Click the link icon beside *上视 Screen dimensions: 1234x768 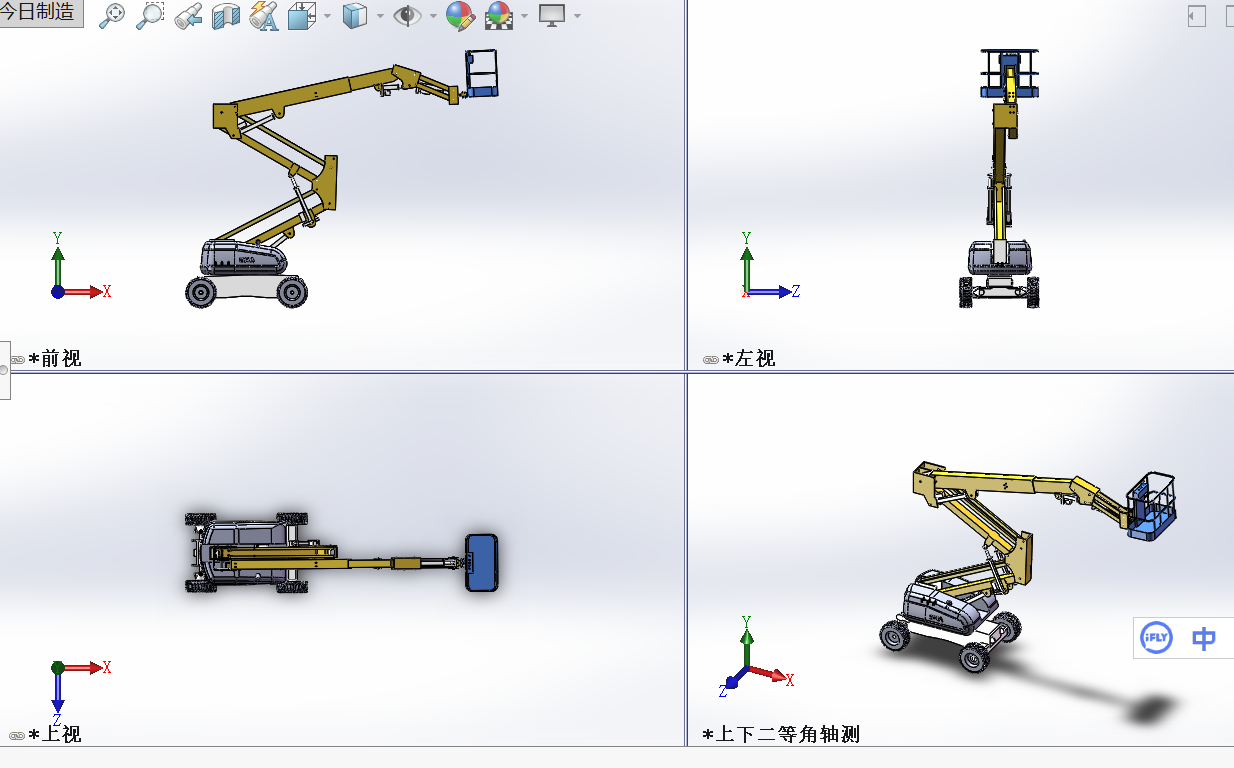point(17,735)
